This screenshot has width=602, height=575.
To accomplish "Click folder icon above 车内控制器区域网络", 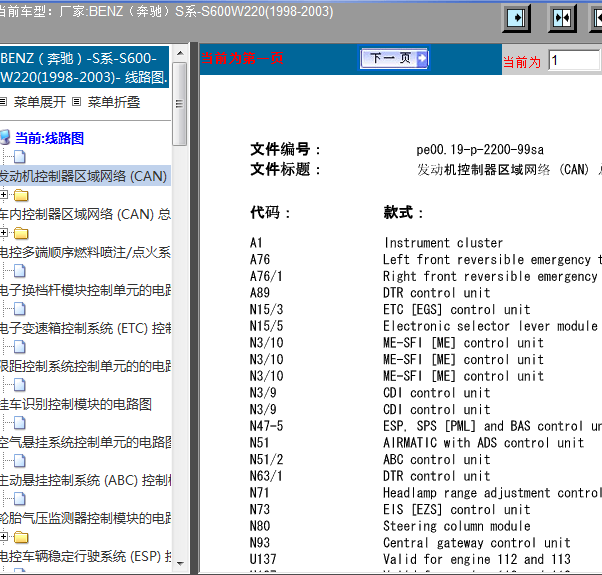I will [x=21, y=195].
